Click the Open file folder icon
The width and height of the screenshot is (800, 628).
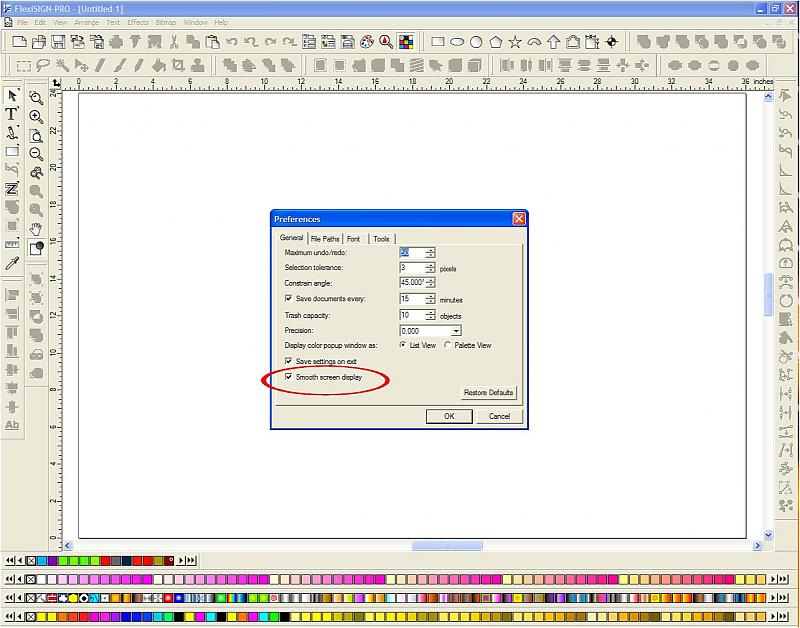click(x=39, y=42)
